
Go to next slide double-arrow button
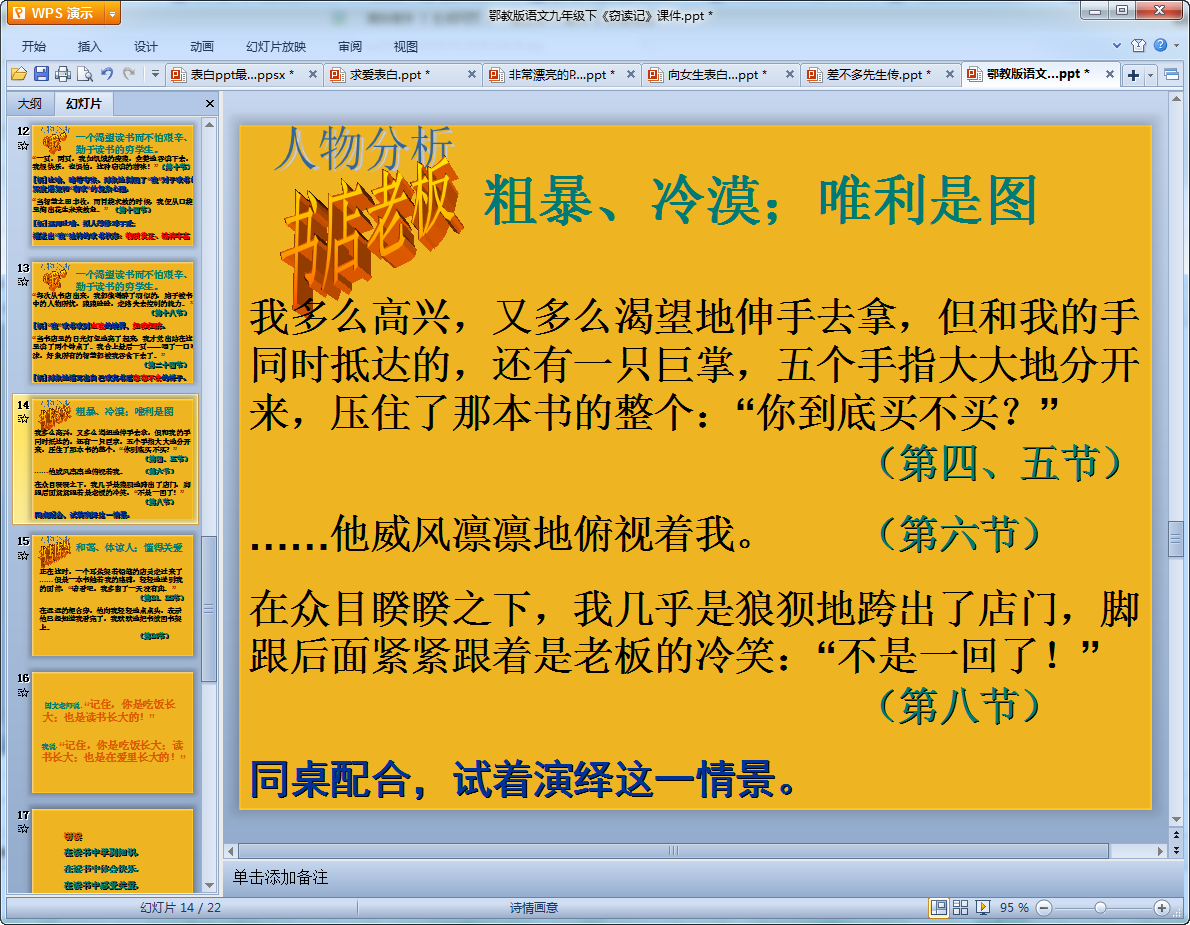tap(1176, 850)
